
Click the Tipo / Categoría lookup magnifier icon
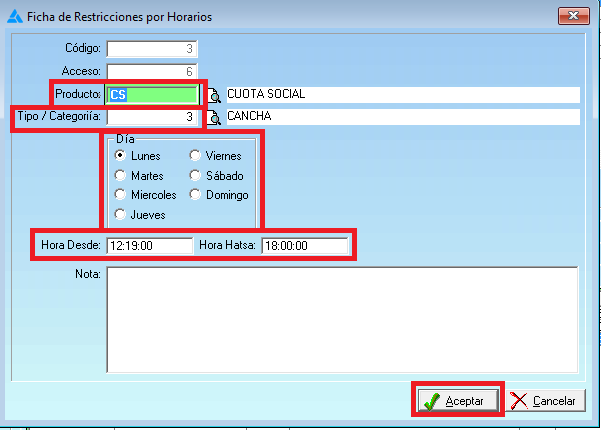click(x=213, y=118)
